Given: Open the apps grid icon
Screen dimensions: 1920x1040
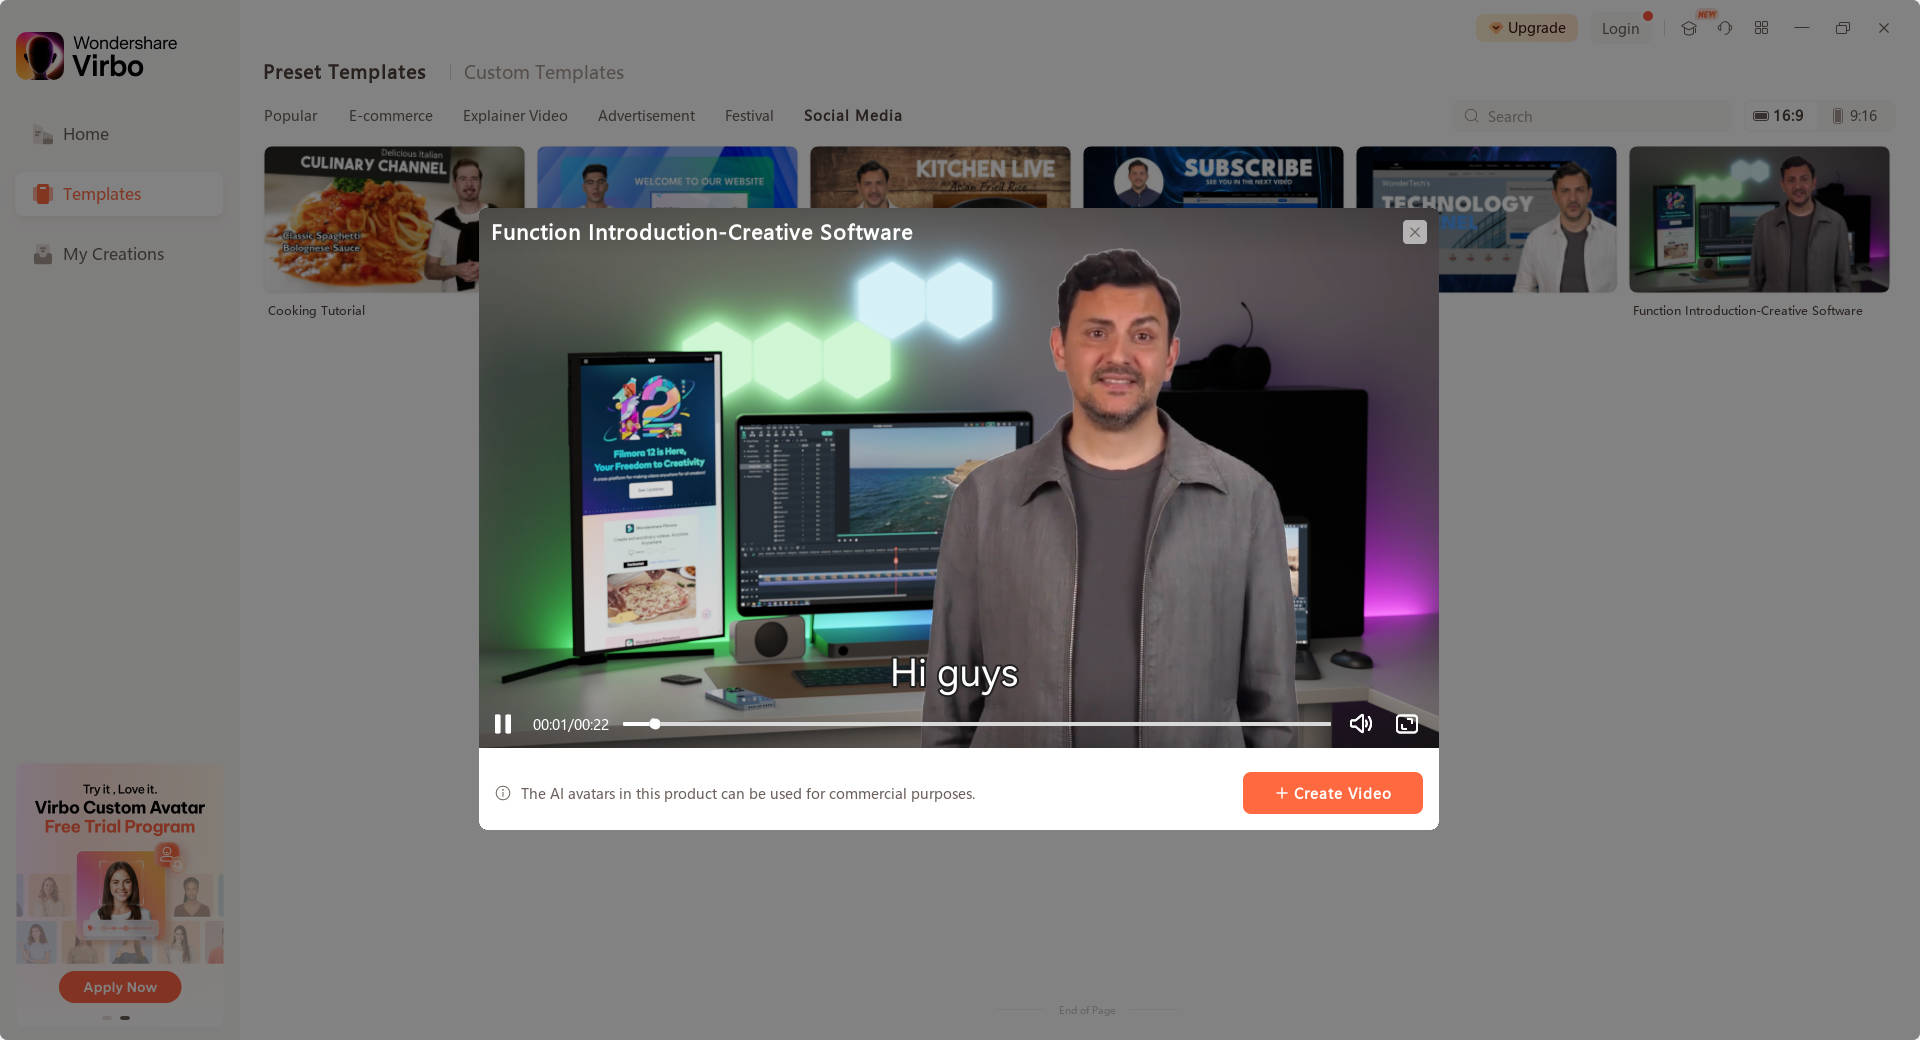Looking at the screenshot, I should (1761, 28).
